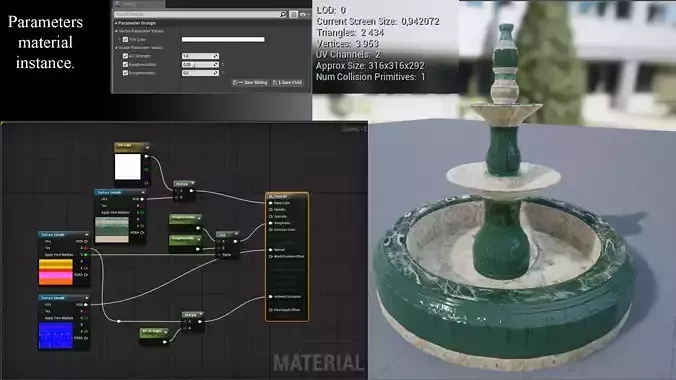Click the Save Child button
This screenshot has height=380, width=676.
click(288, 82)
